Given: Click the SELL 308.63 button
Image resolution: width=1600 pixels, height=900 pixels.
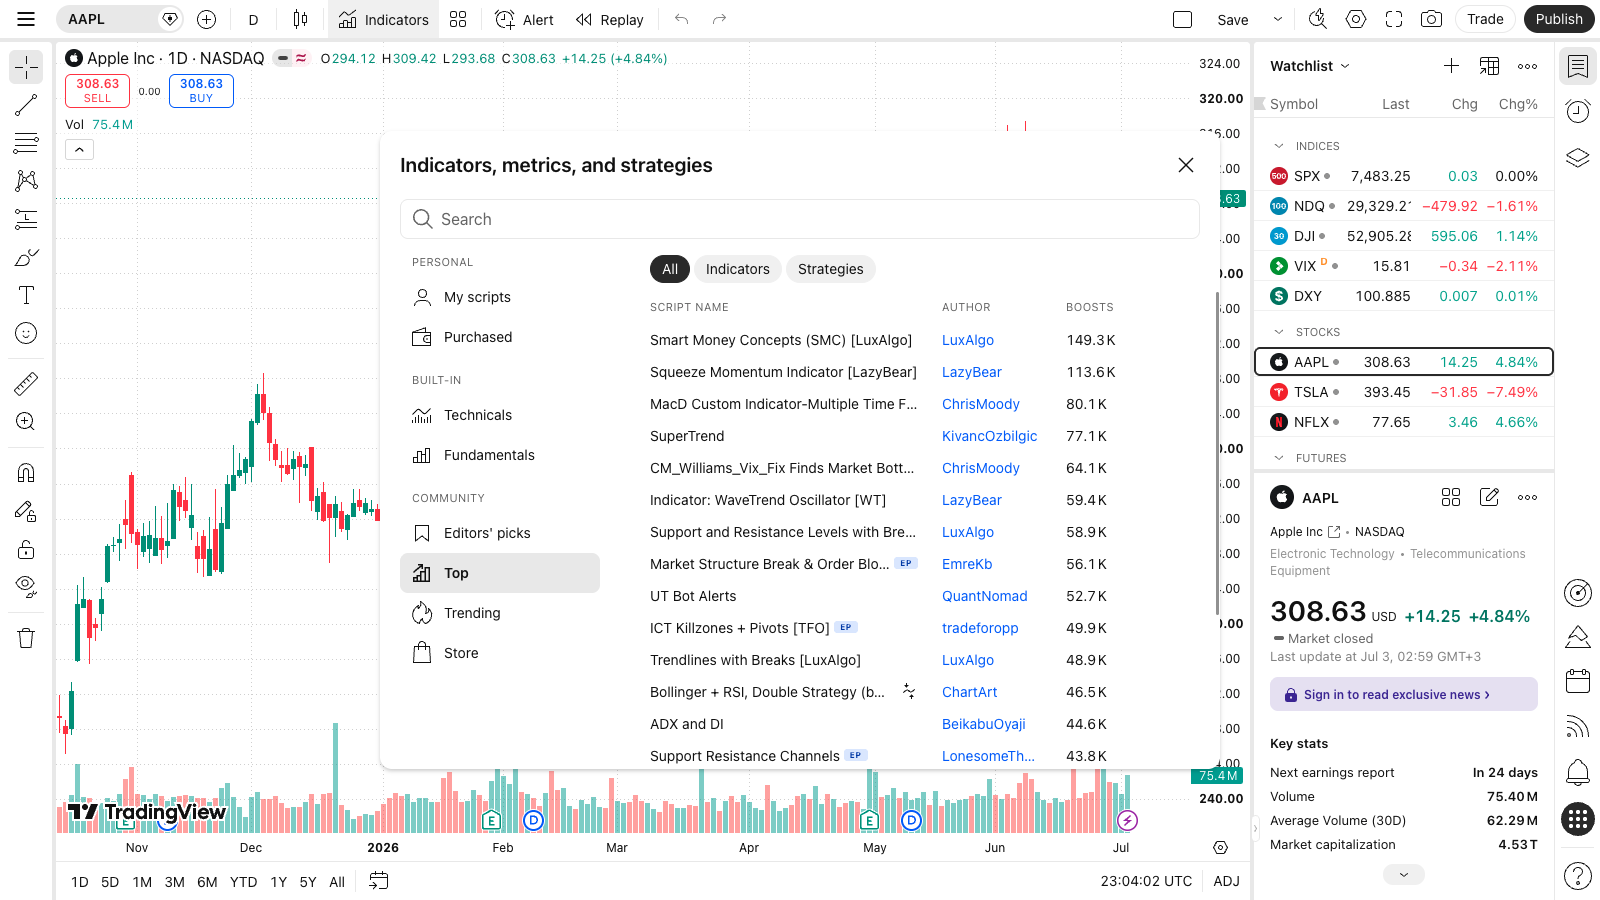Looking at the screenshot, I should [97, 91].
